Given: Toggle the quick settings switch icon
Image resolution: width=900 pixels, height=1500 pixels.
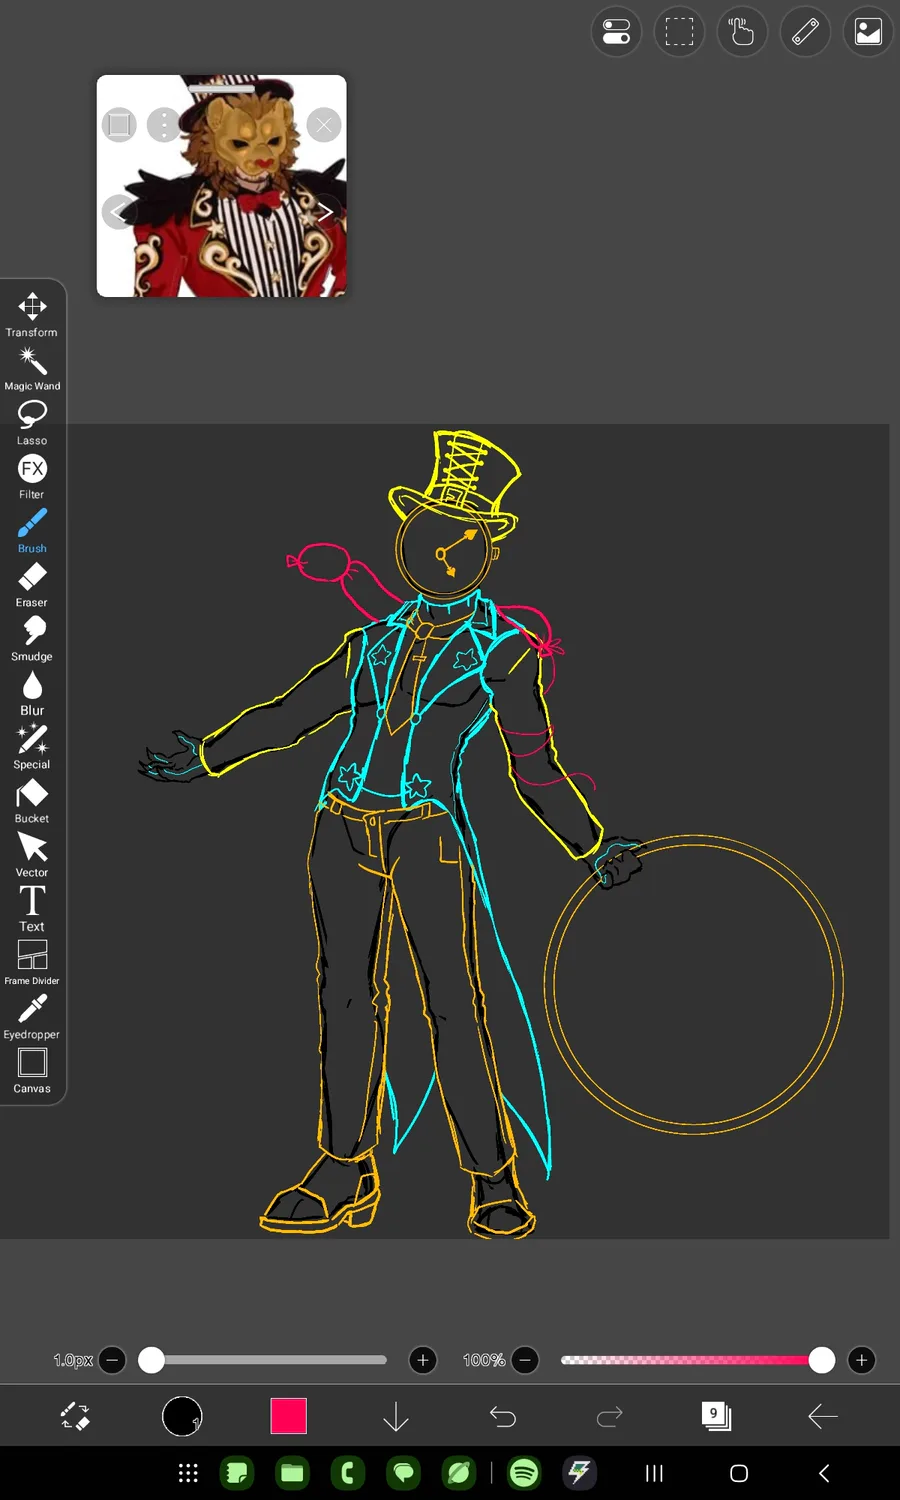Looking at the screenshot, I should tap(616, 32).
